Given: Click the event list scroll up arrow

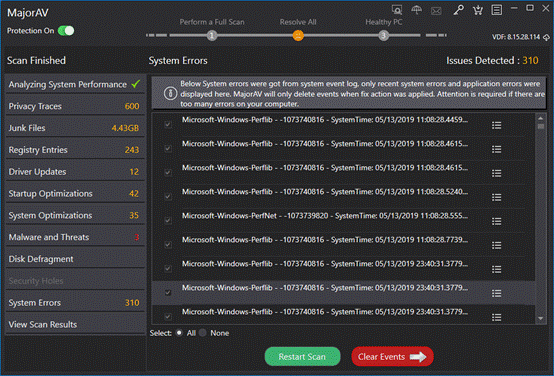Looking at the screenshot, I should 541,118.
